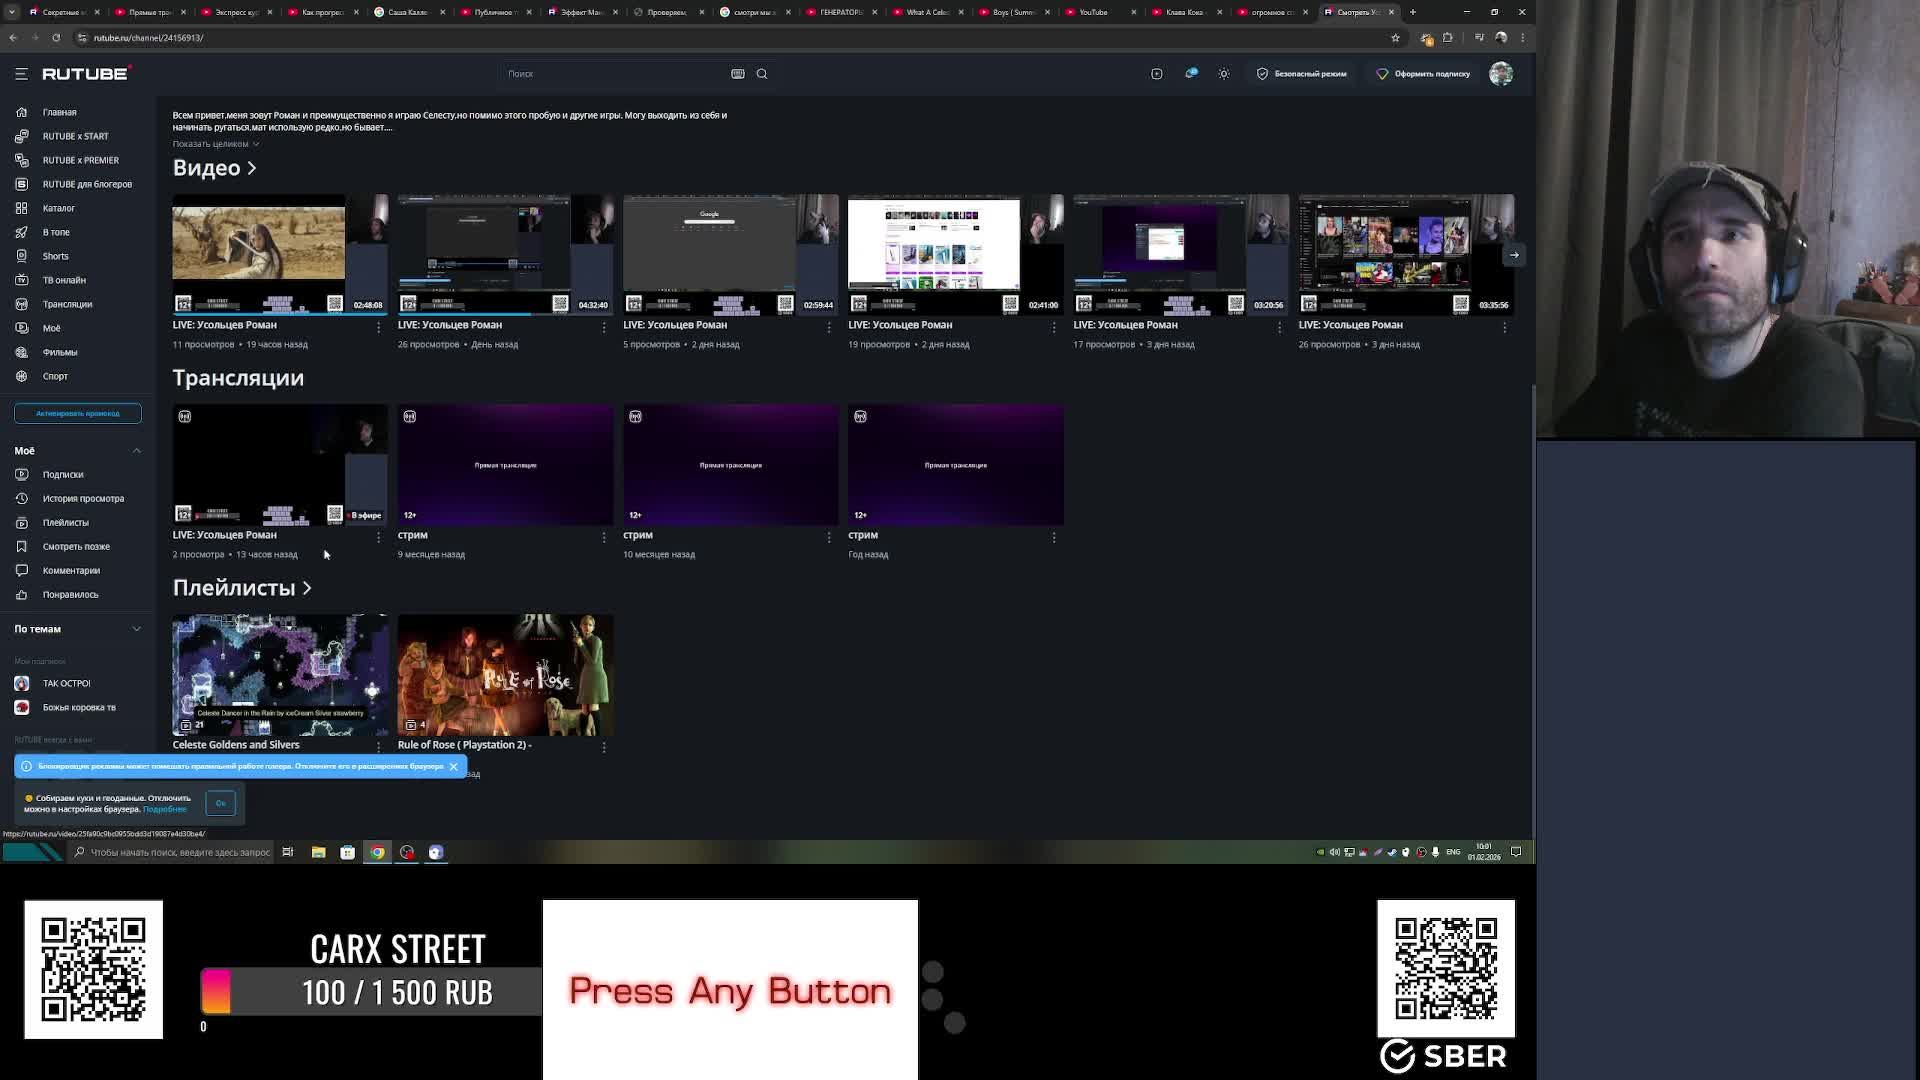Open Каталог in the sidebar menu
The image size is (1920, 1080).
[58, 208]
